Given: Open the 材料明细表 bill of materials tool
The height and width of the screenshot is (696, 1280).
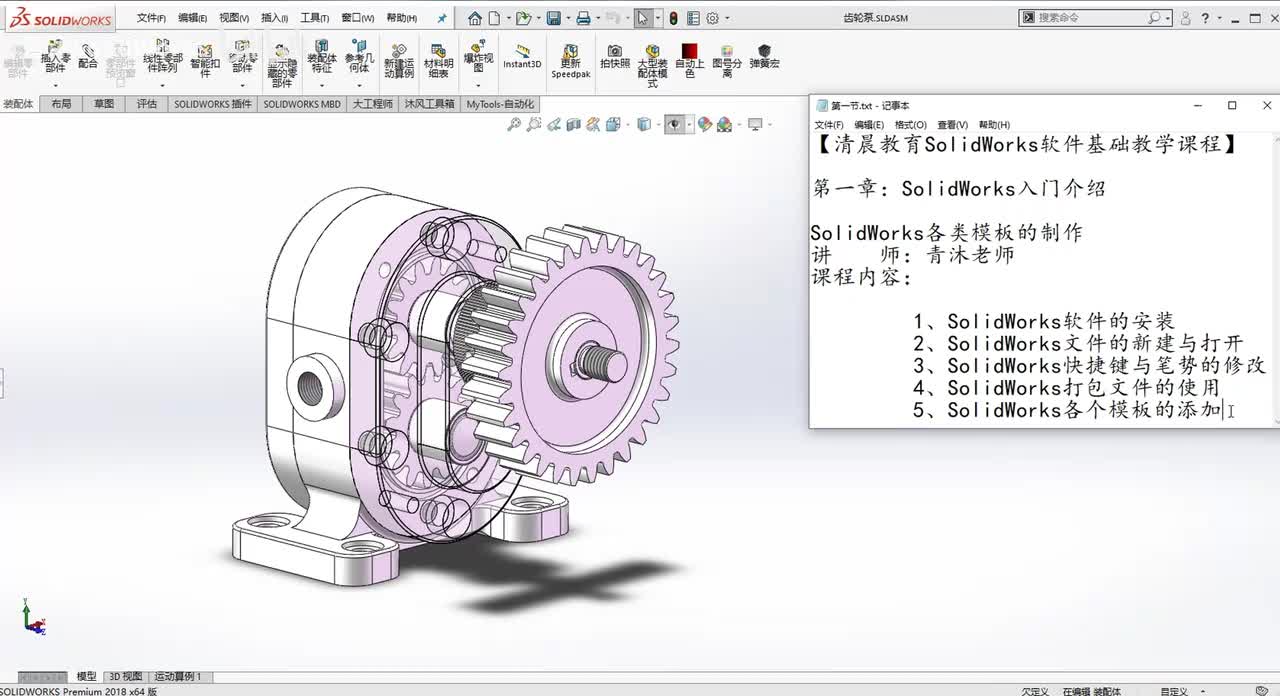Looking at the screenshot, I should (439, 60).
